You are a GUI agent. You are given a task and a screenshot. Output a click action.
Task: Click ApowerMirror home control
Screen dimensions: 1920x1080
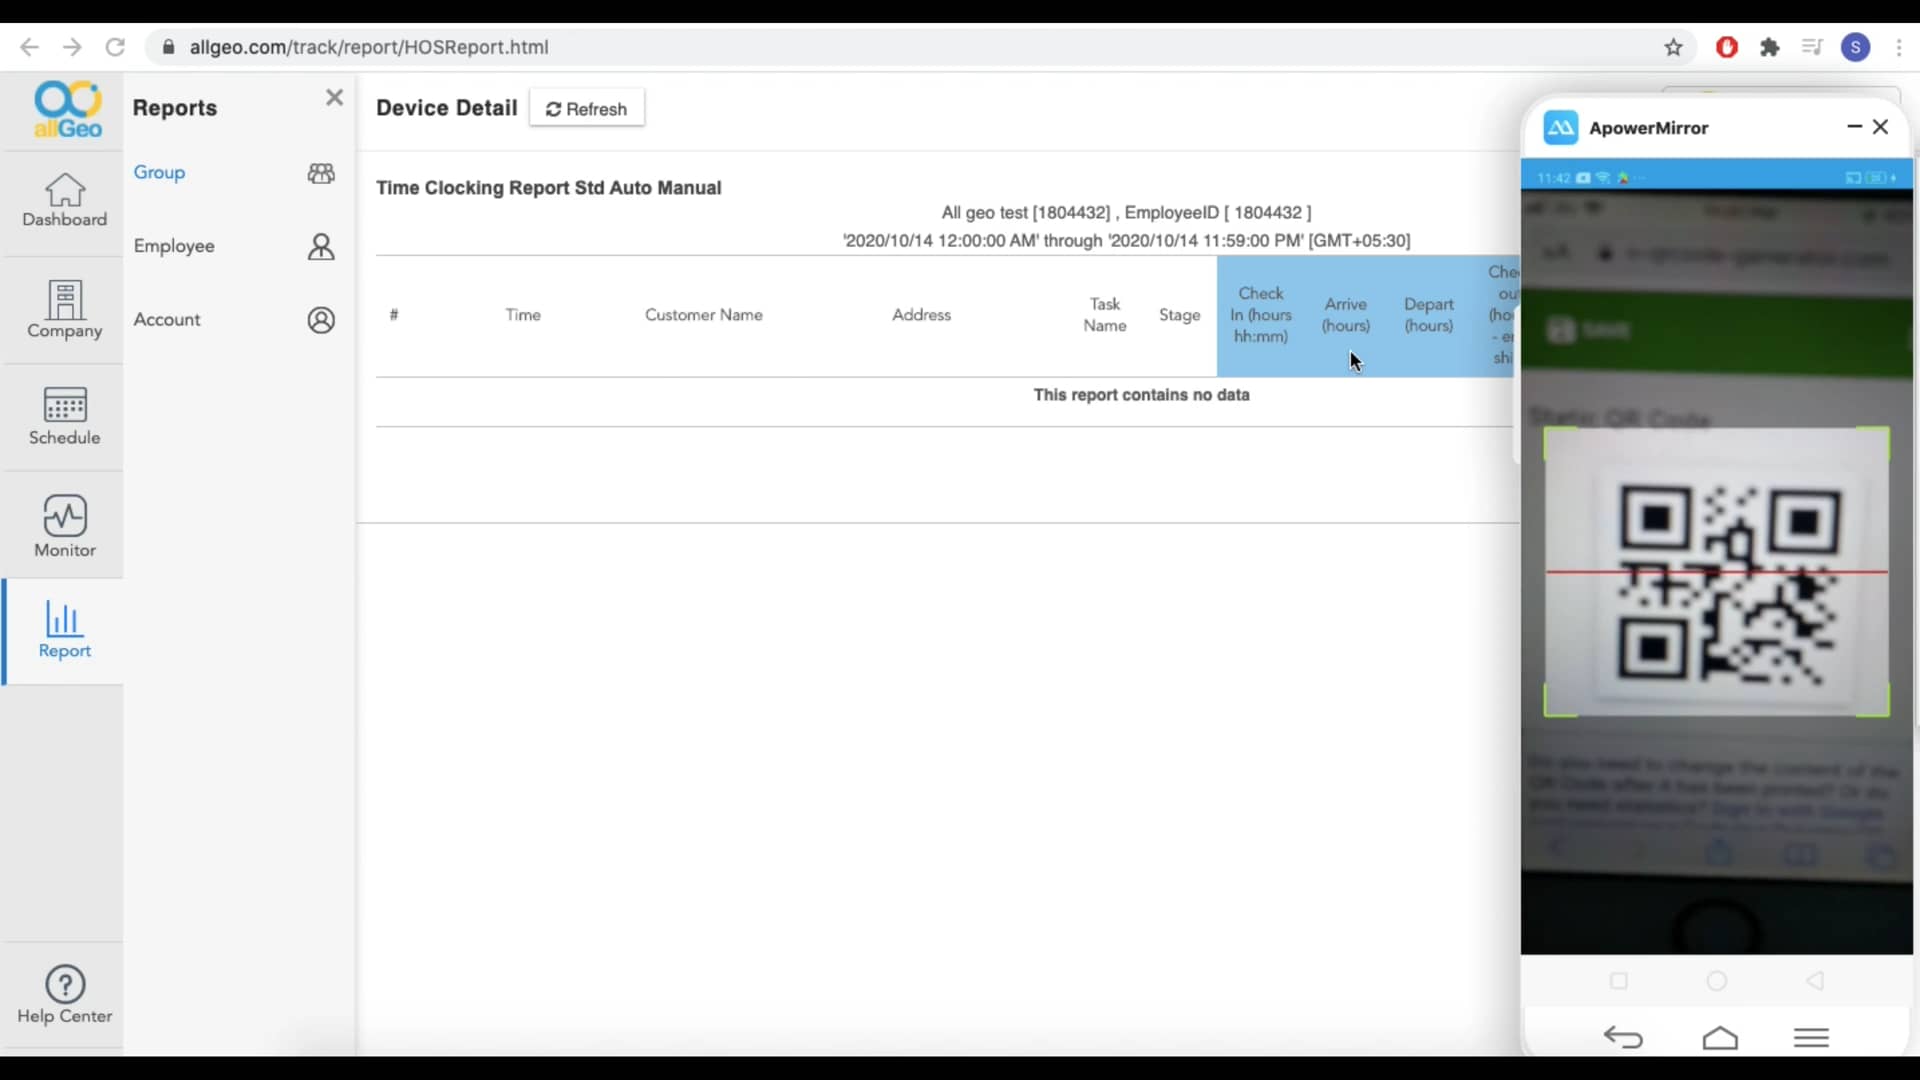coord(1720,1037)
